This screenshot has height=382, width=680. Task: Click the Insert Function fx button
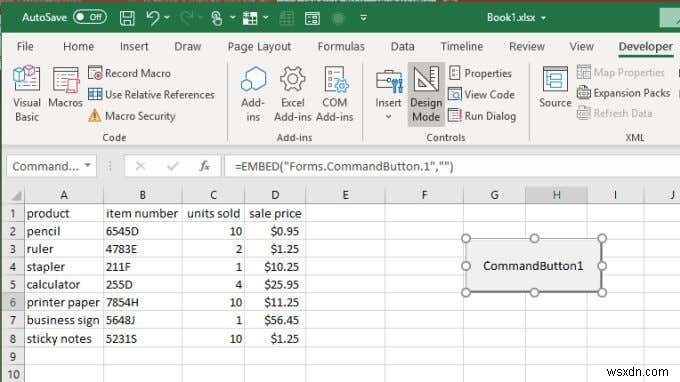pyautogui.click(x=204, y=166)
